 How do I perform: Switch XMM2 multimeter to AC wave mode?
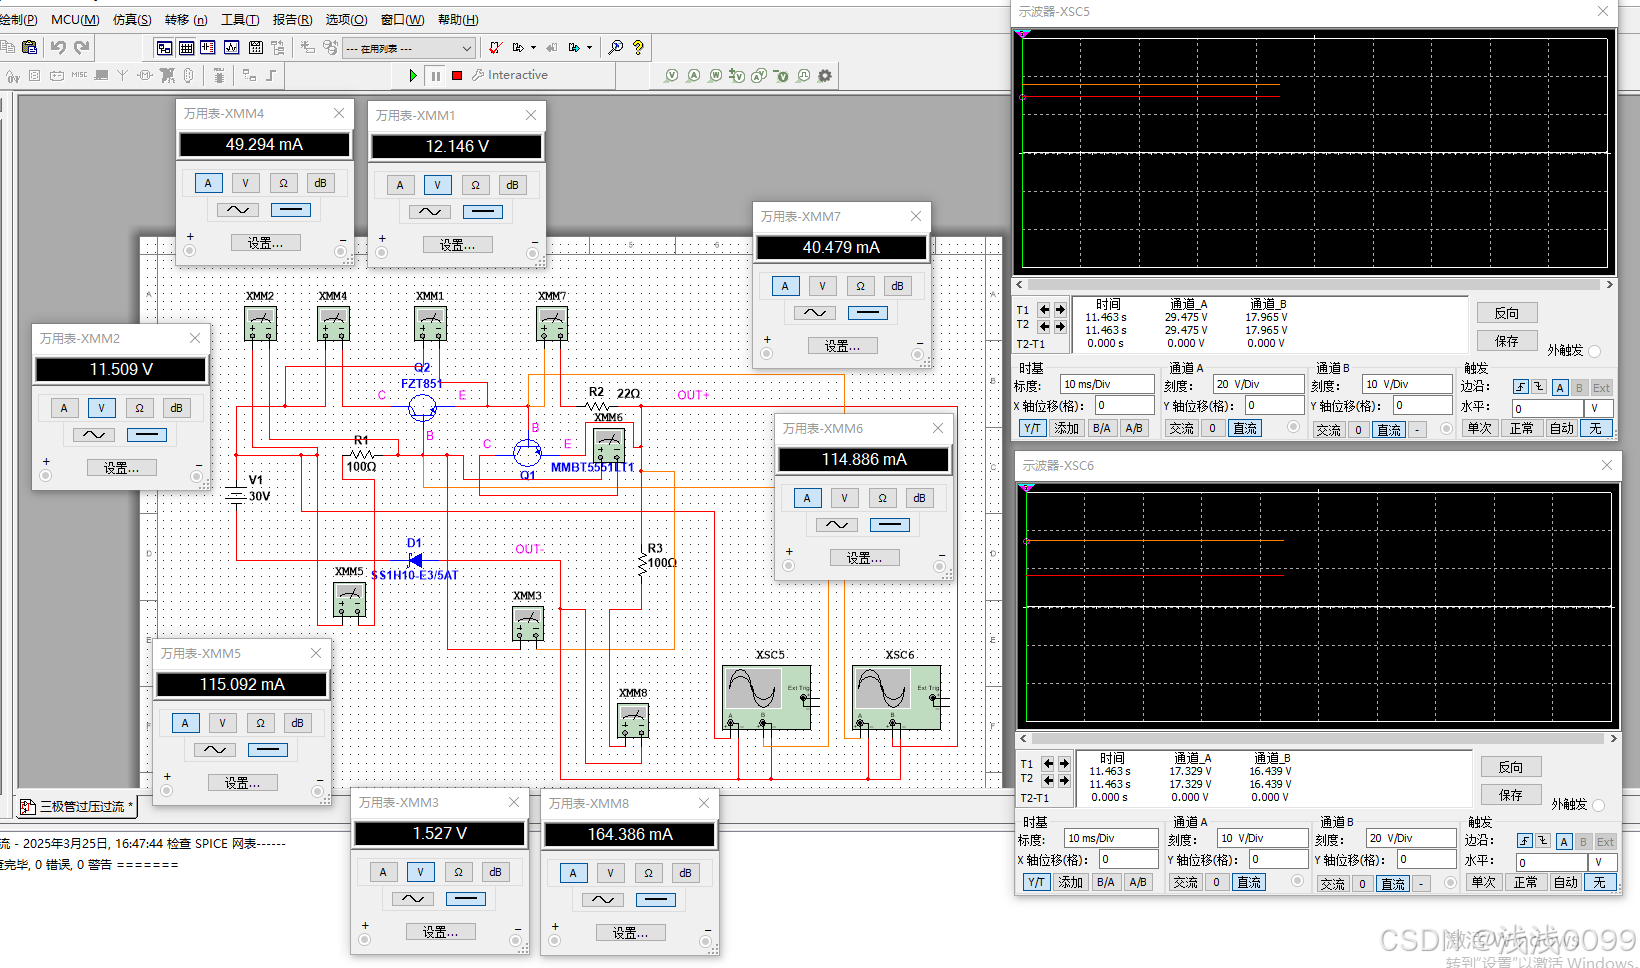pyautogui.click(x=93, y=435)
